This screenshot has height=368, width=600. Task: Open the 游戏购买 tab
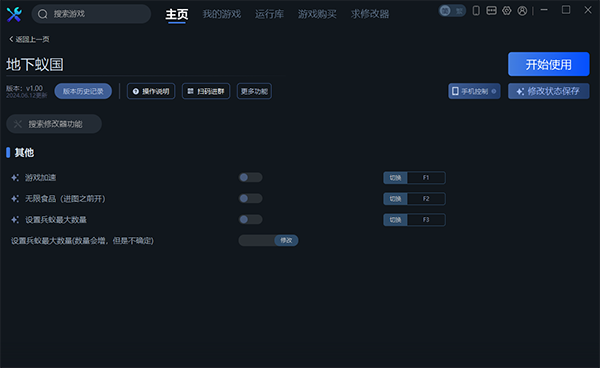click(x=317, y=14)
